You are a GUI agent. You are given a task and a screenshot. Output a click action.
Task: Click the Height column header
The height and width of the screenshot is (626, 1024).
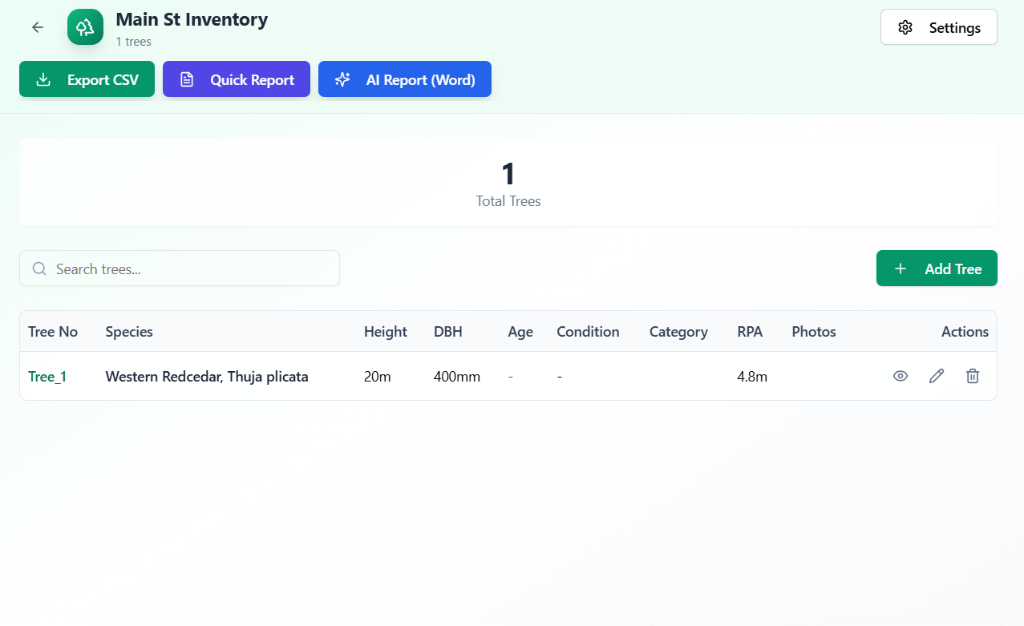tap(385, 332)
